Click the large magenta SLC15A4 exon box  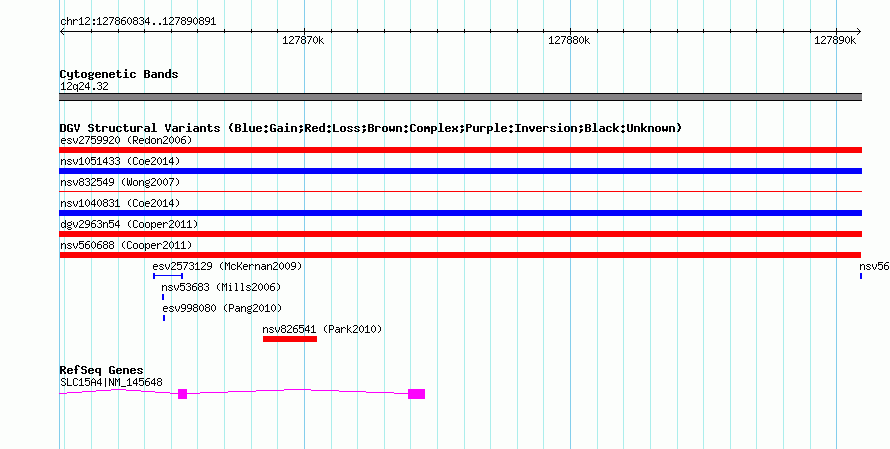coord(417,394)
